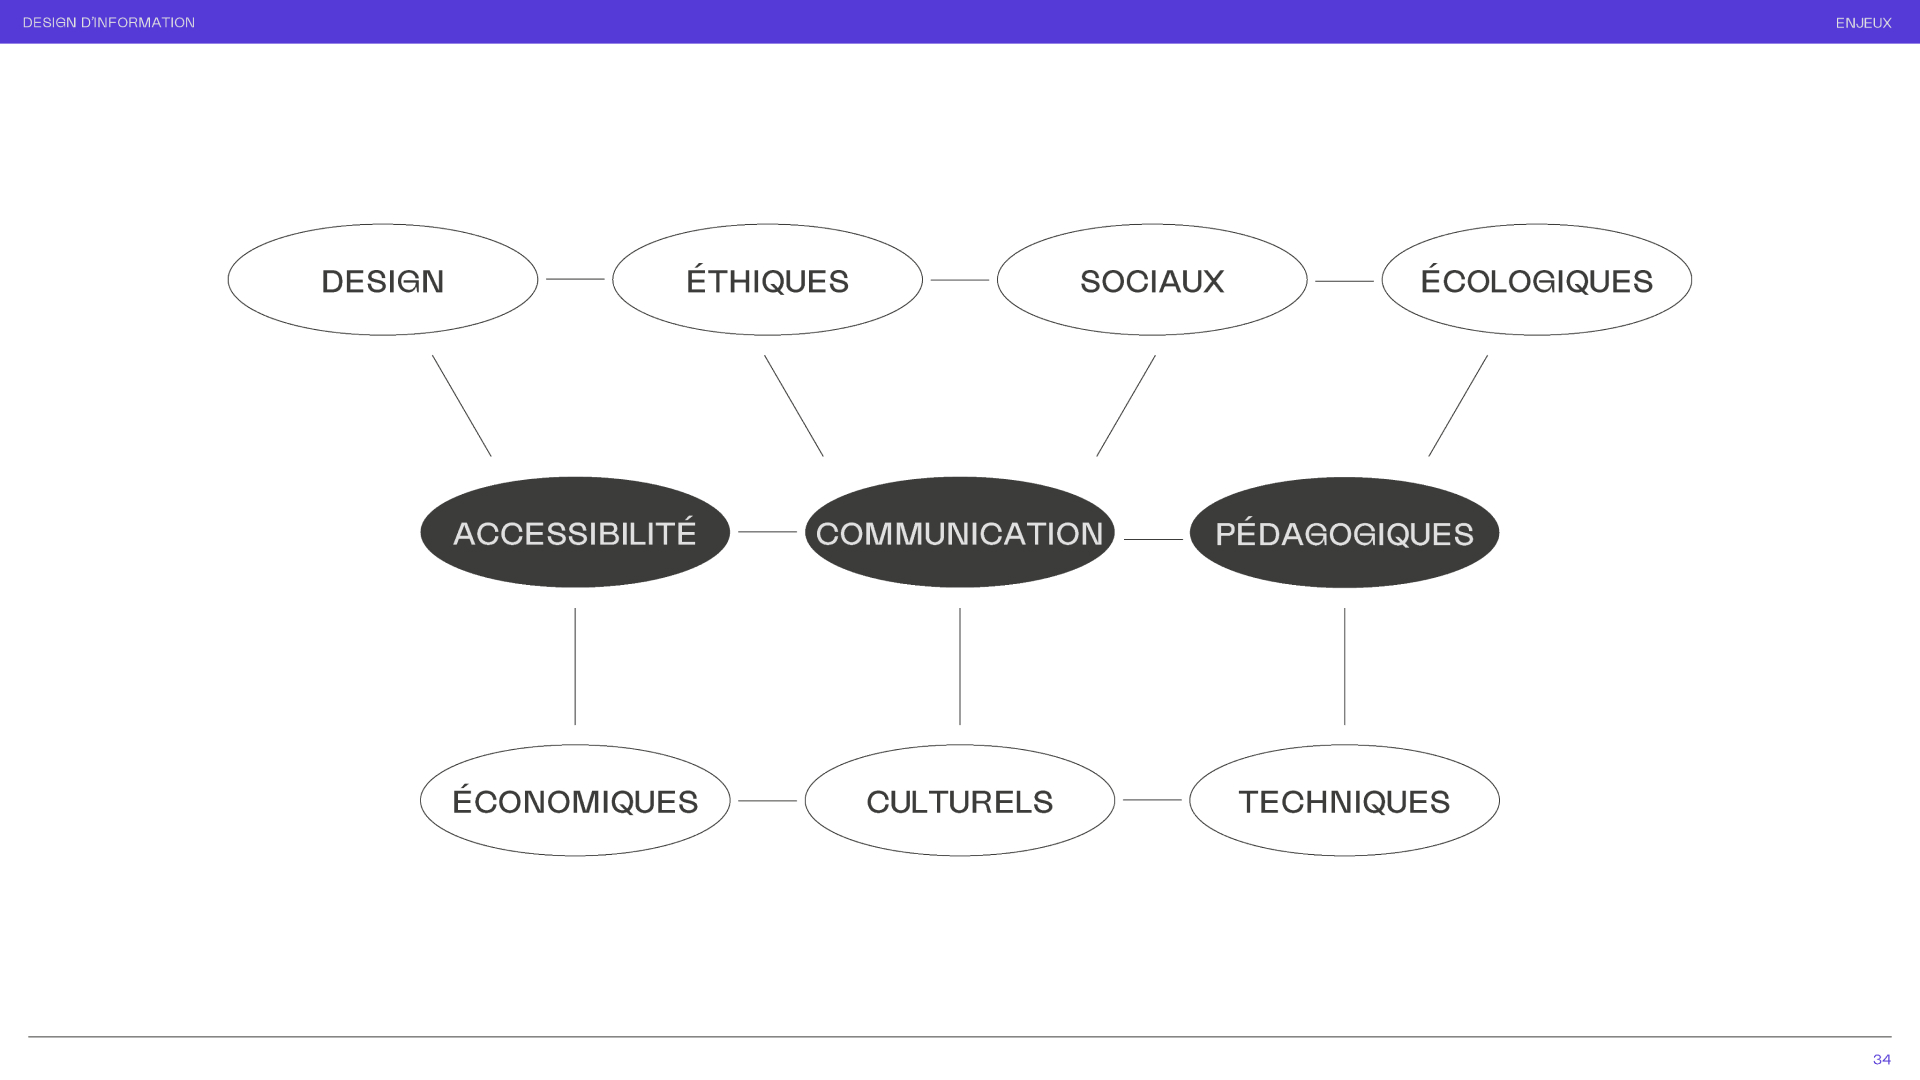Select vertical line from ACCESSIBILITÉ to ÉCONOMIQUES
Screen dimensions: 1920x1080
575,666
